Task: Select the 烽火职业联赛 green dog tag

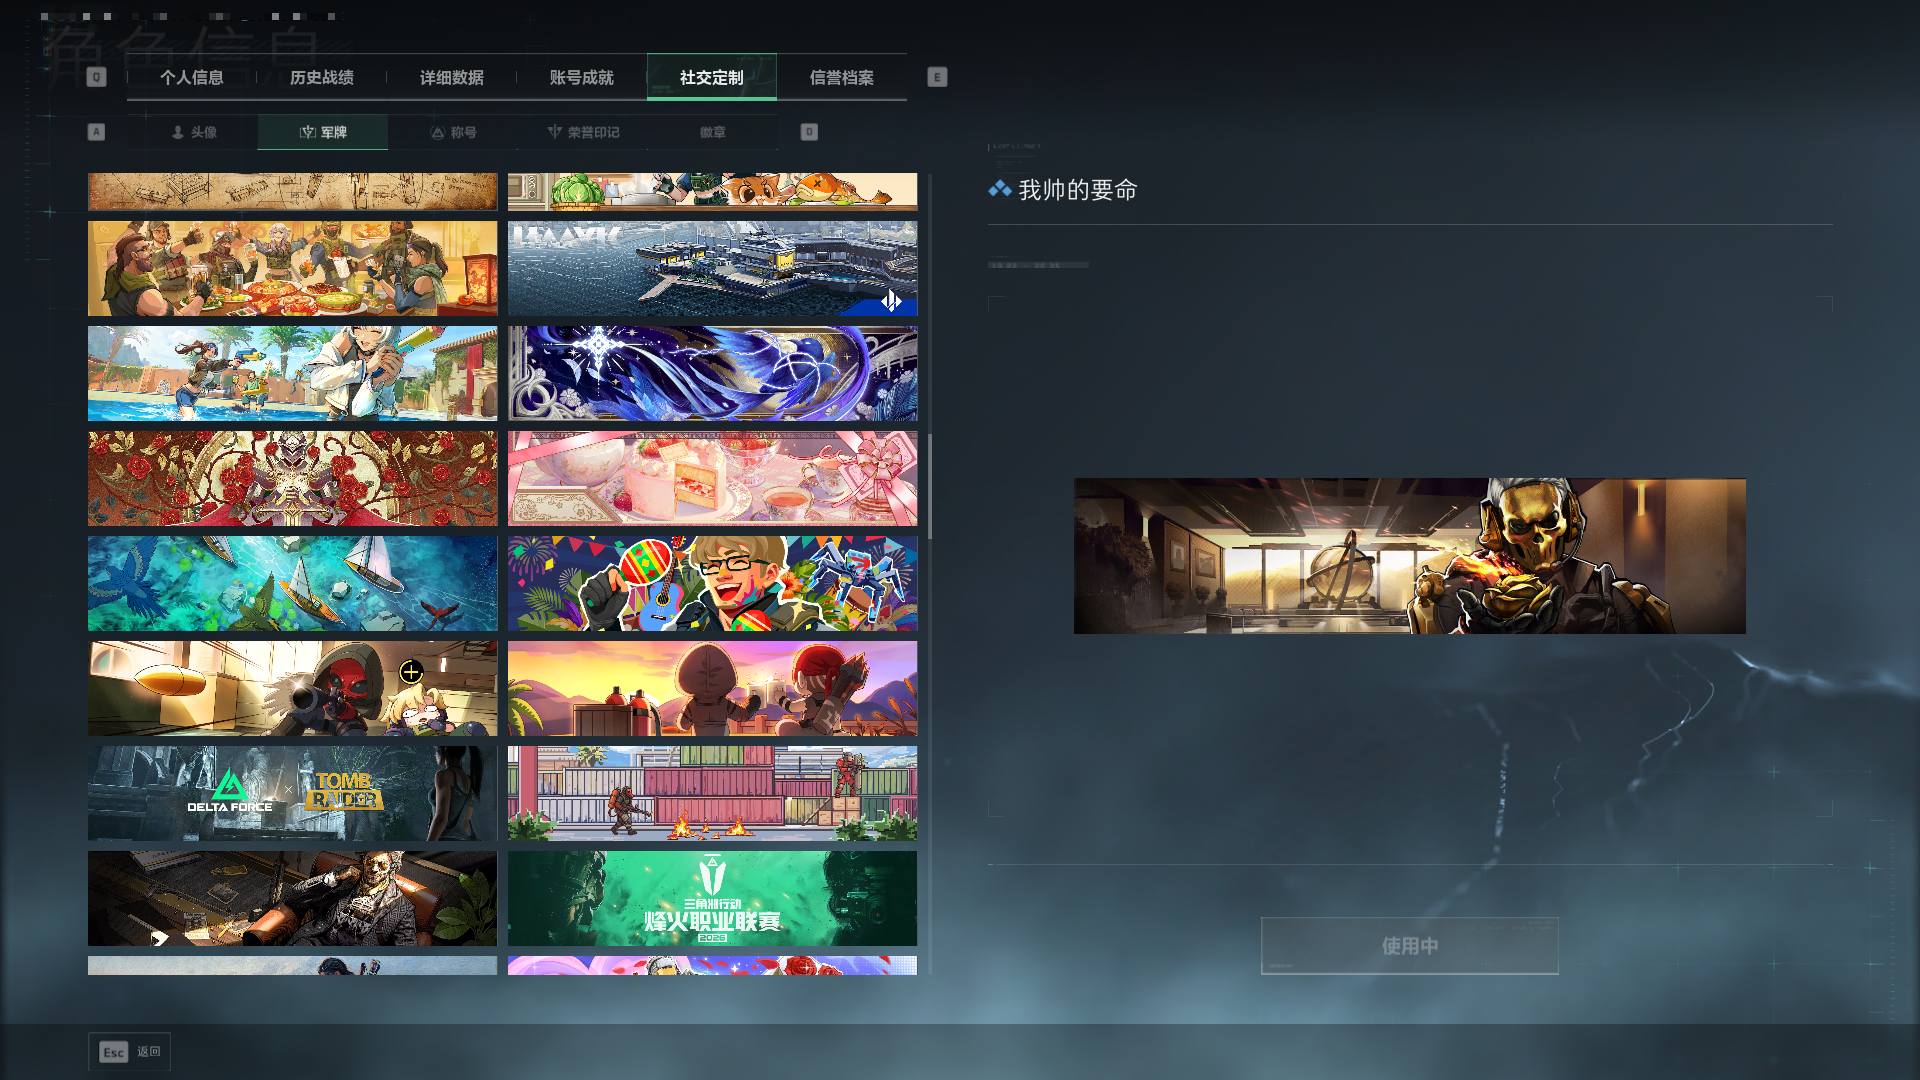Action: (712, 898)
